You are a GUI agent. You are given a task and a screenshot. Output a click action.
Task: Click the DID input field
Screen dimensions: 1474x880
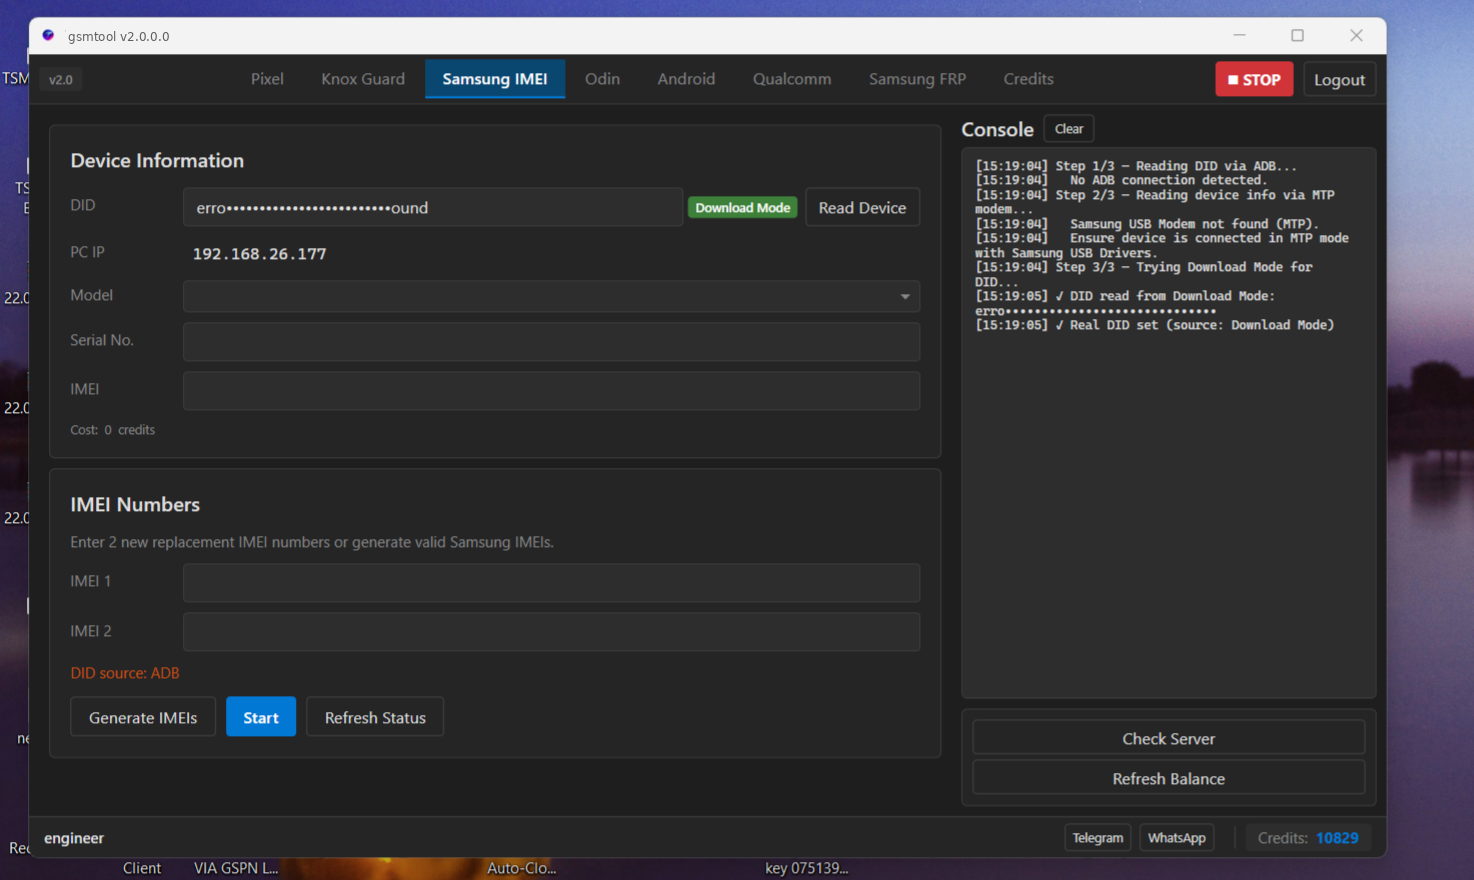pos(433,207)
